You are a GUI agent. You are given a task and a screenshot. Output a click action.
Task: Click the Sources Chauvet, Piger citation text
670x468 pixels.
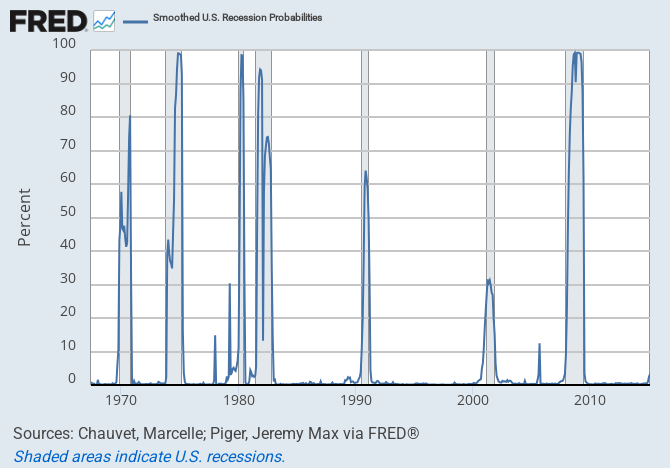(x=216, y=434)
